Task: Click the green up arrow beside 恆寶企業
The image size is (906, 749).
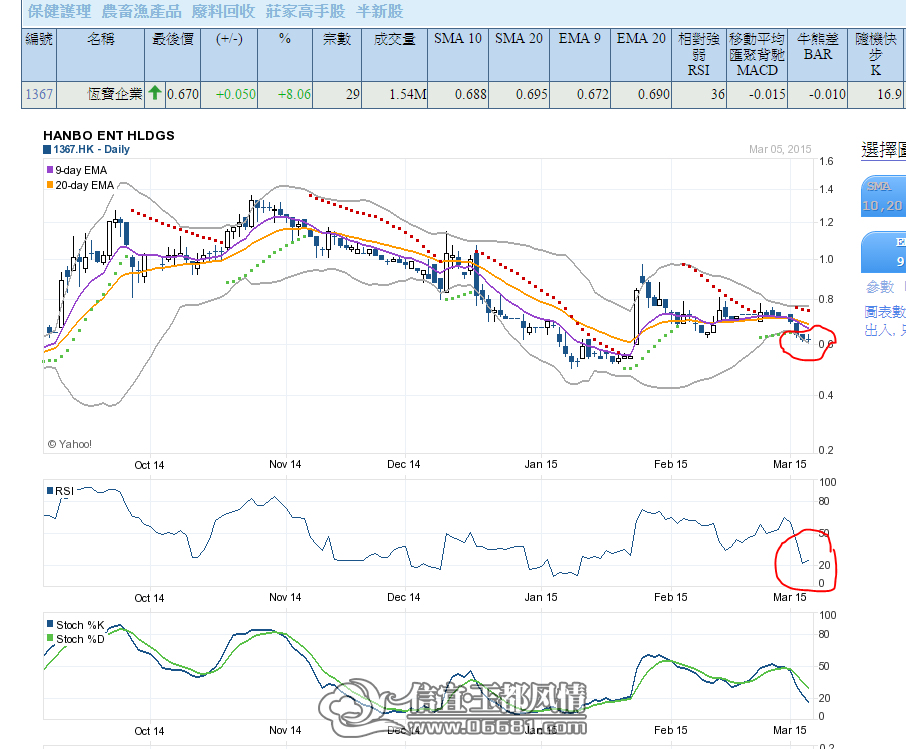Action: (154, 93)
